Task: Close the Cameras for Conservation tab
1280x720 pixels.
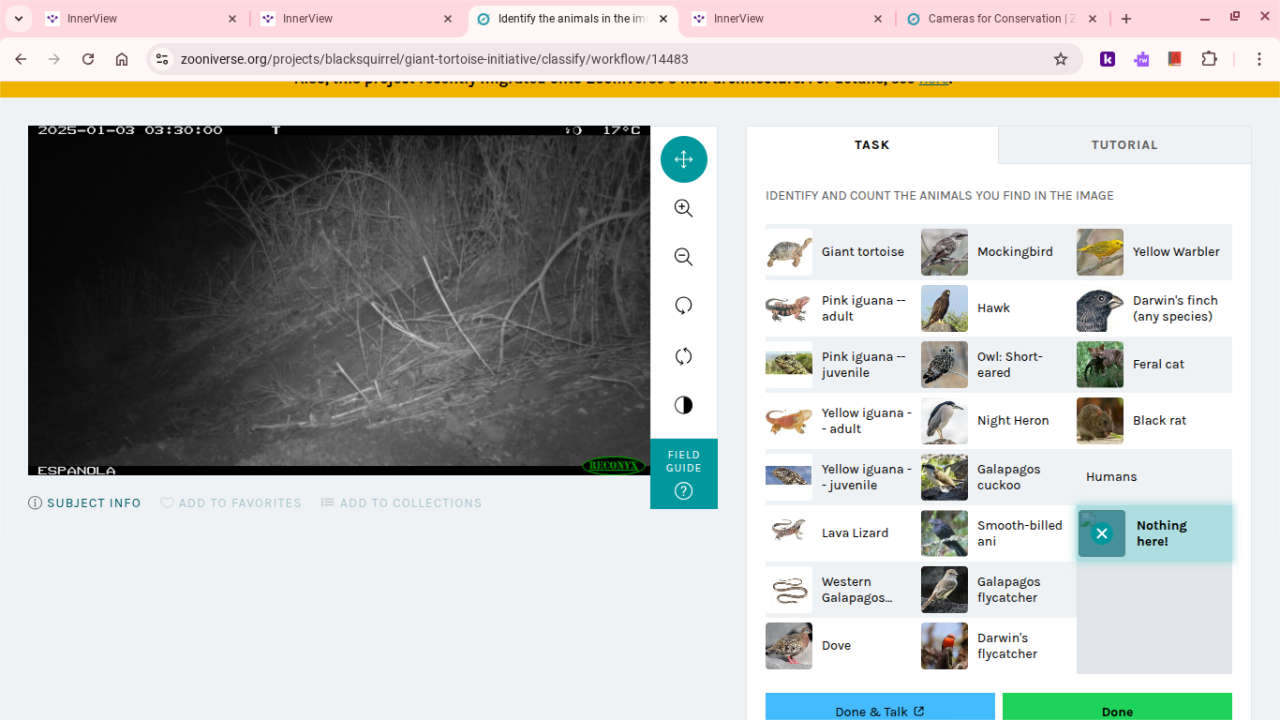Action: pyautogui.click(x=1092, y=19)
